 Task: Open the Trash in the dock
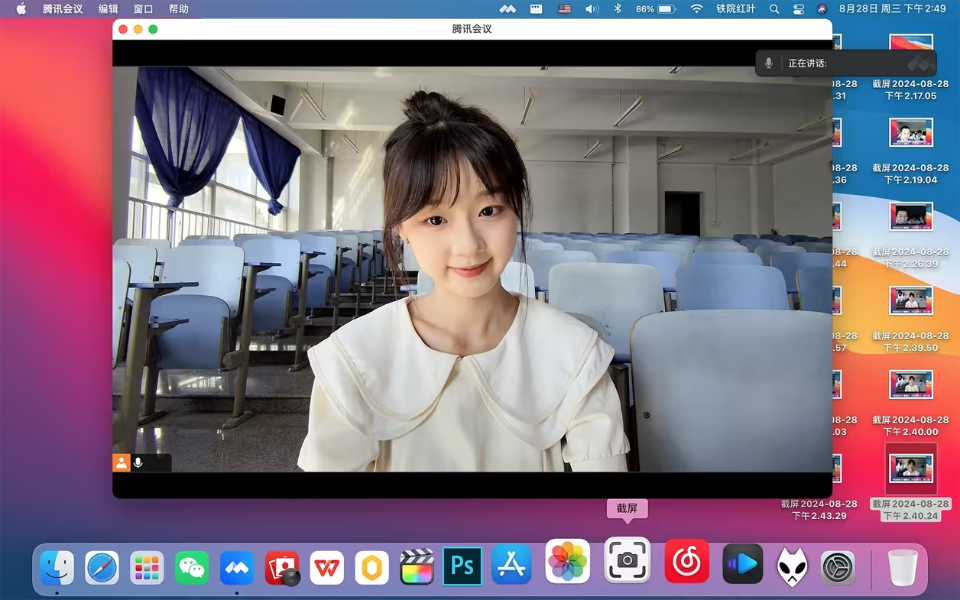902,568
